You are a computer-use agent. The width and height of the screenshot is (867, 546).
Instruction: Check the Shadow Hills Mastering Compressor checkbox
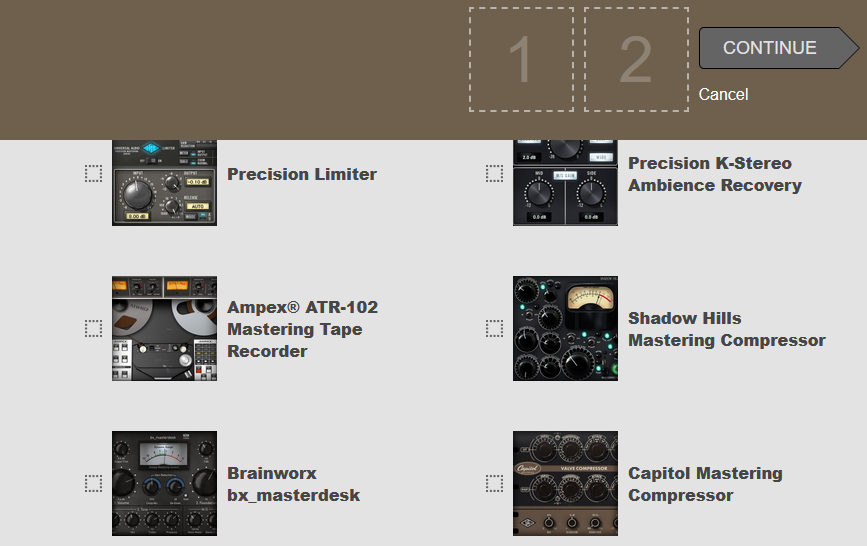click(x=494, y=329)
